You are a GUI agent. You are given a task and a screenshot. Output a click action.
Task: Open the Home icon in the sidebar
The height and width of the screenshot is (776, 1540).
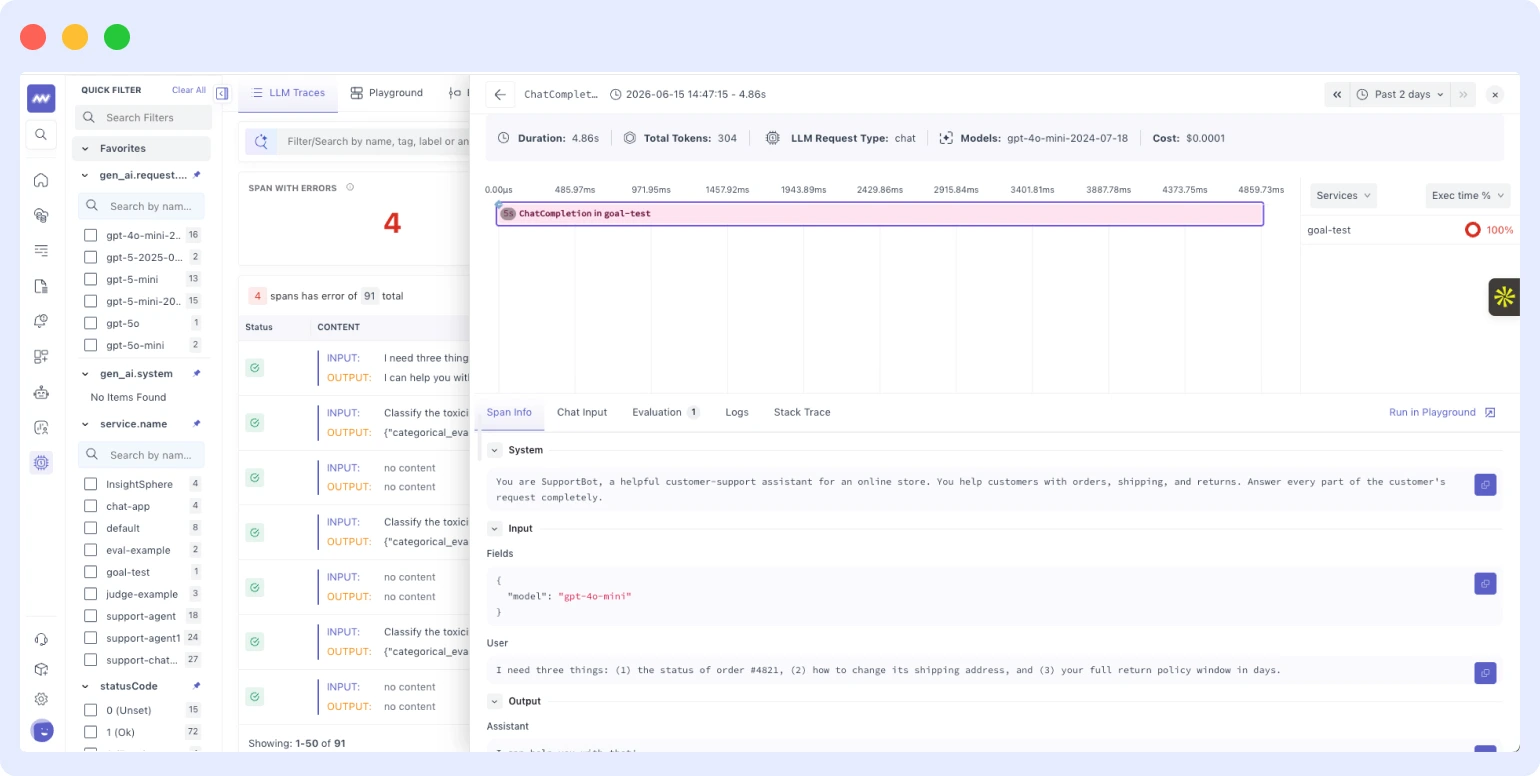[41, 180]
